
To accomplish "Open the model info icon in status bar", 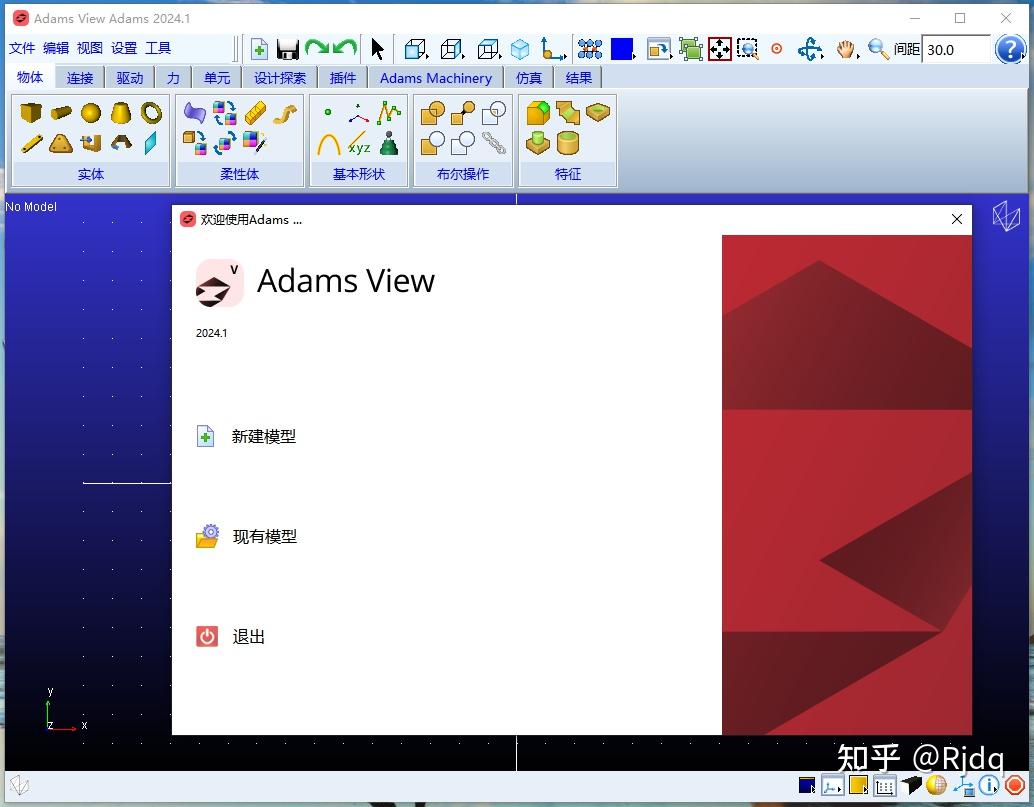I will tap(988, 786).
